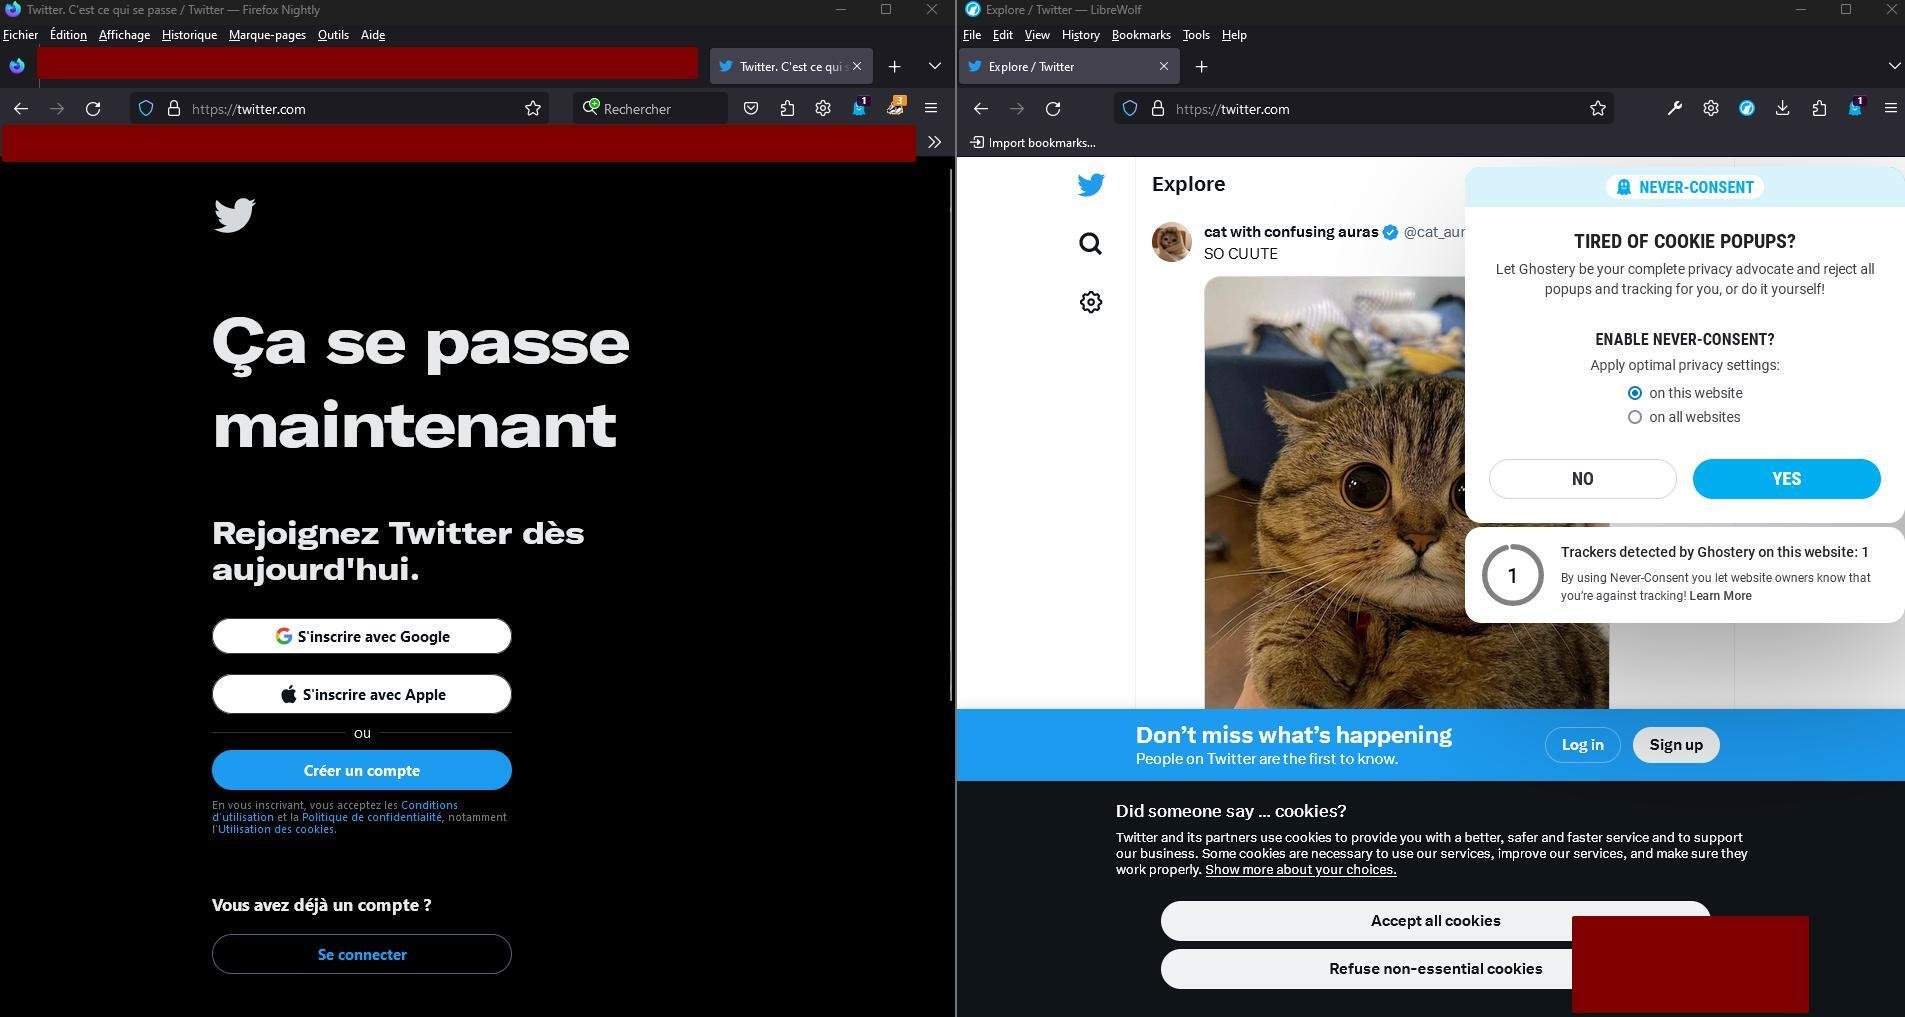Screen dimensions: 1905x1017
Task: Open tracking protection shield in Firefox Nightly
Action: (x=146, y=109)
